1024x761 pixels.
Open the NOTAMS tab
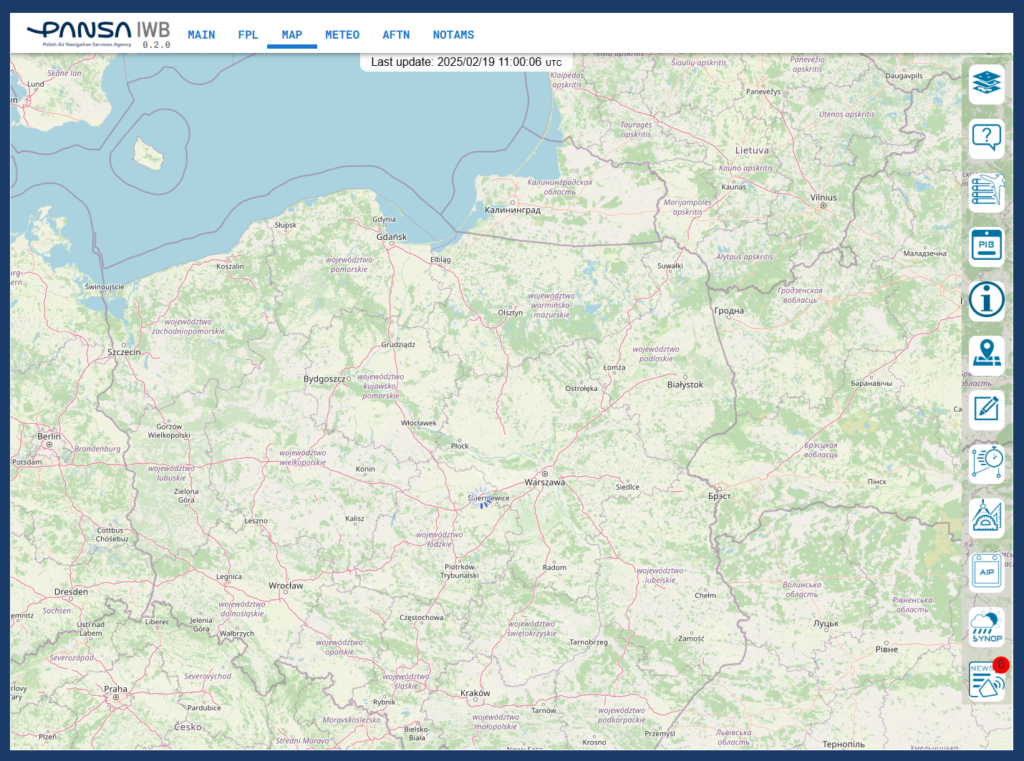click(453, 35)
